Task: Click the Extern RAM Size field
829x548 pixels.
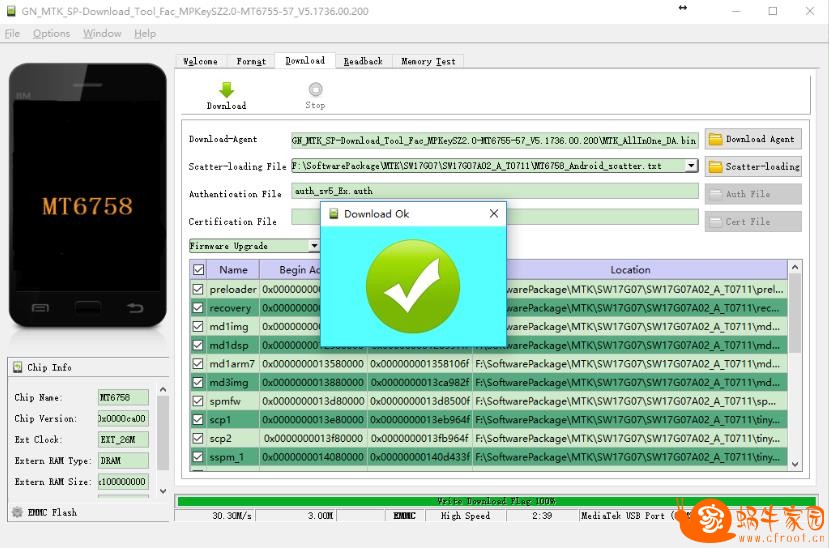Action: (x=123, y=482)
